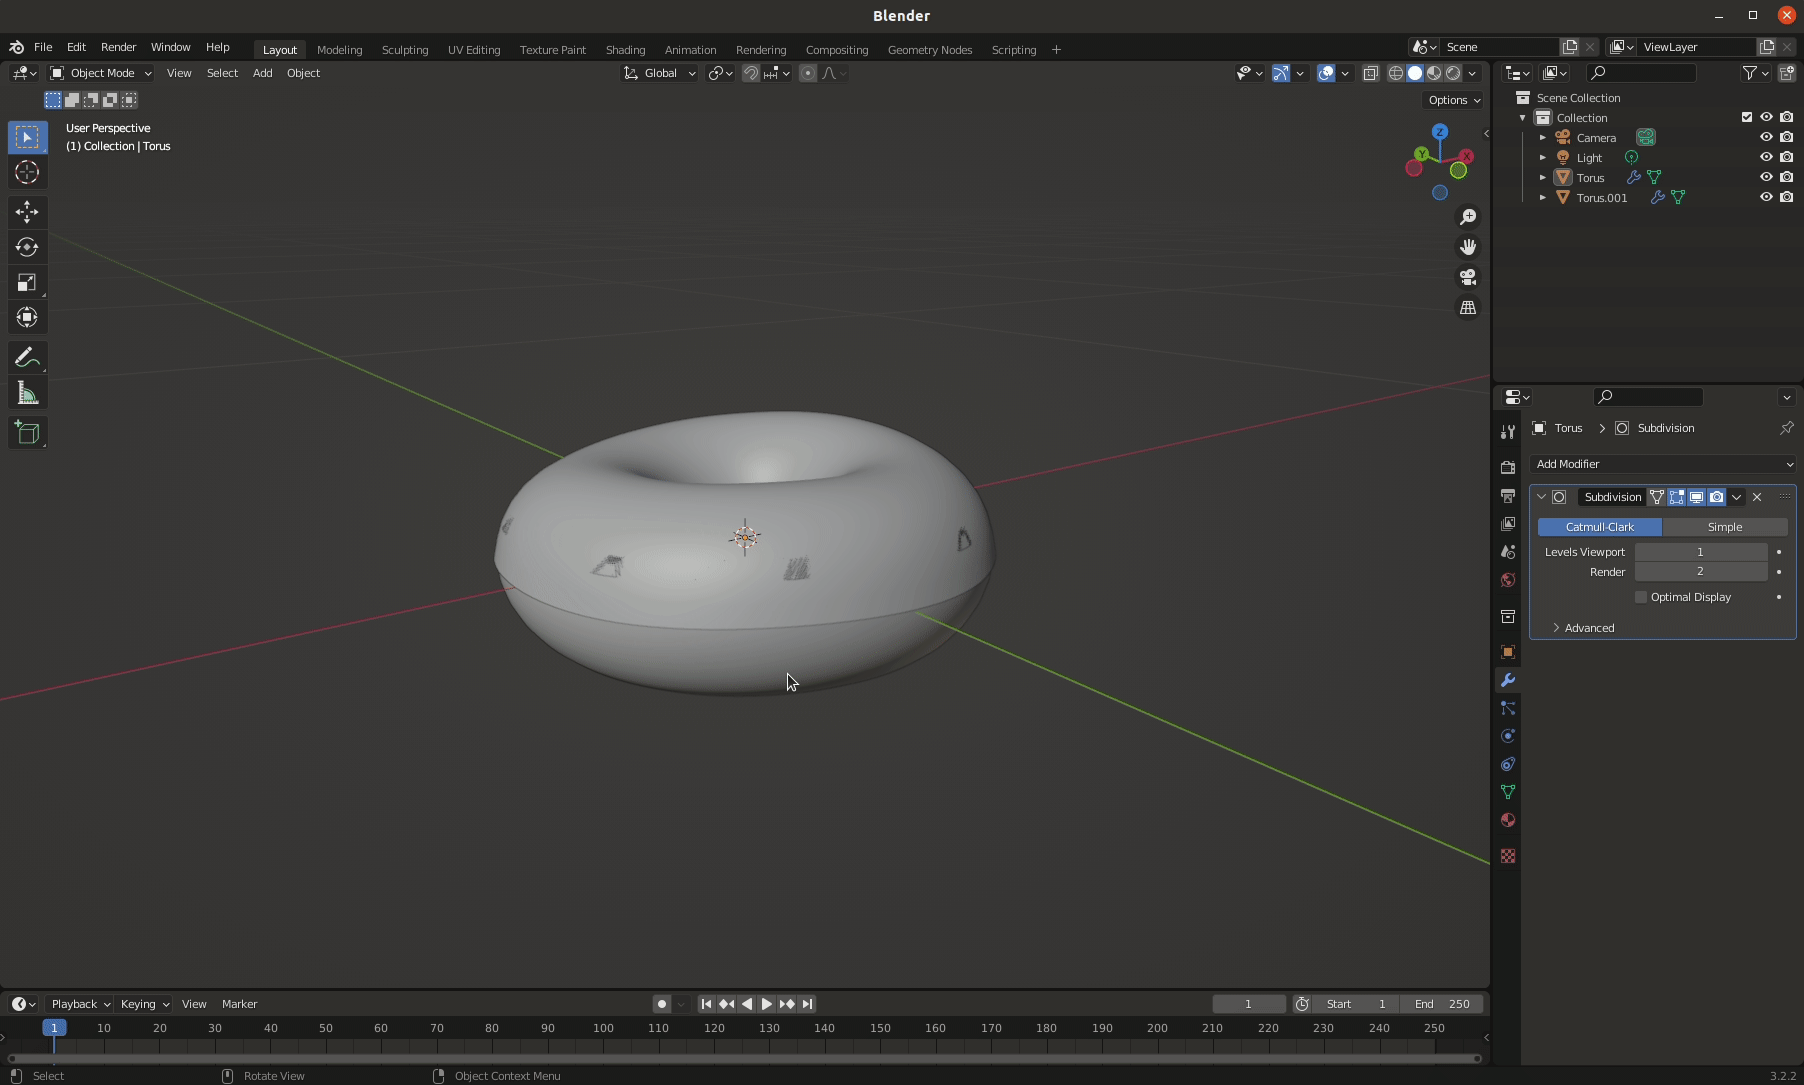1804x1085 pixels.
Task: Open the Texture properties tab
Action: click(1508, 856)
